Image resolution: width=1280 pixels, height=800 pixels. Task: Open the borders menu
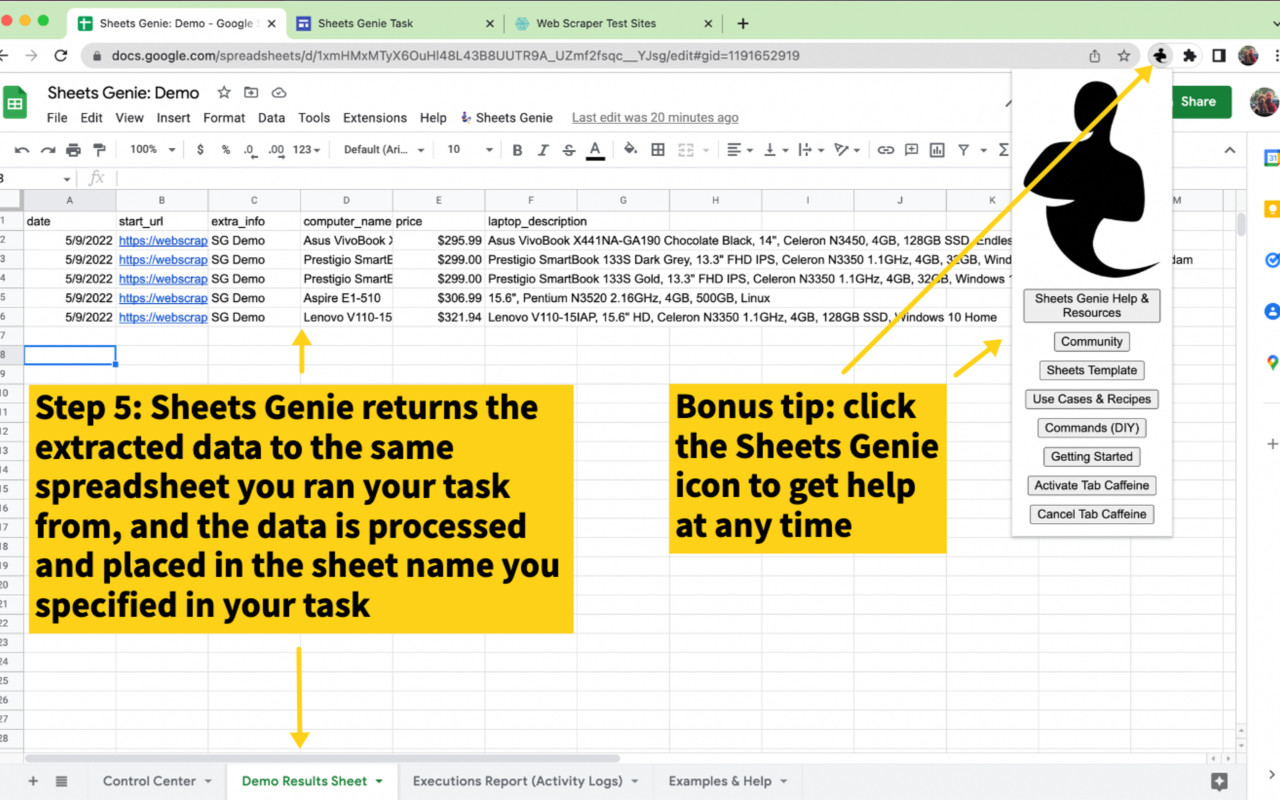[x=658, y=150]
